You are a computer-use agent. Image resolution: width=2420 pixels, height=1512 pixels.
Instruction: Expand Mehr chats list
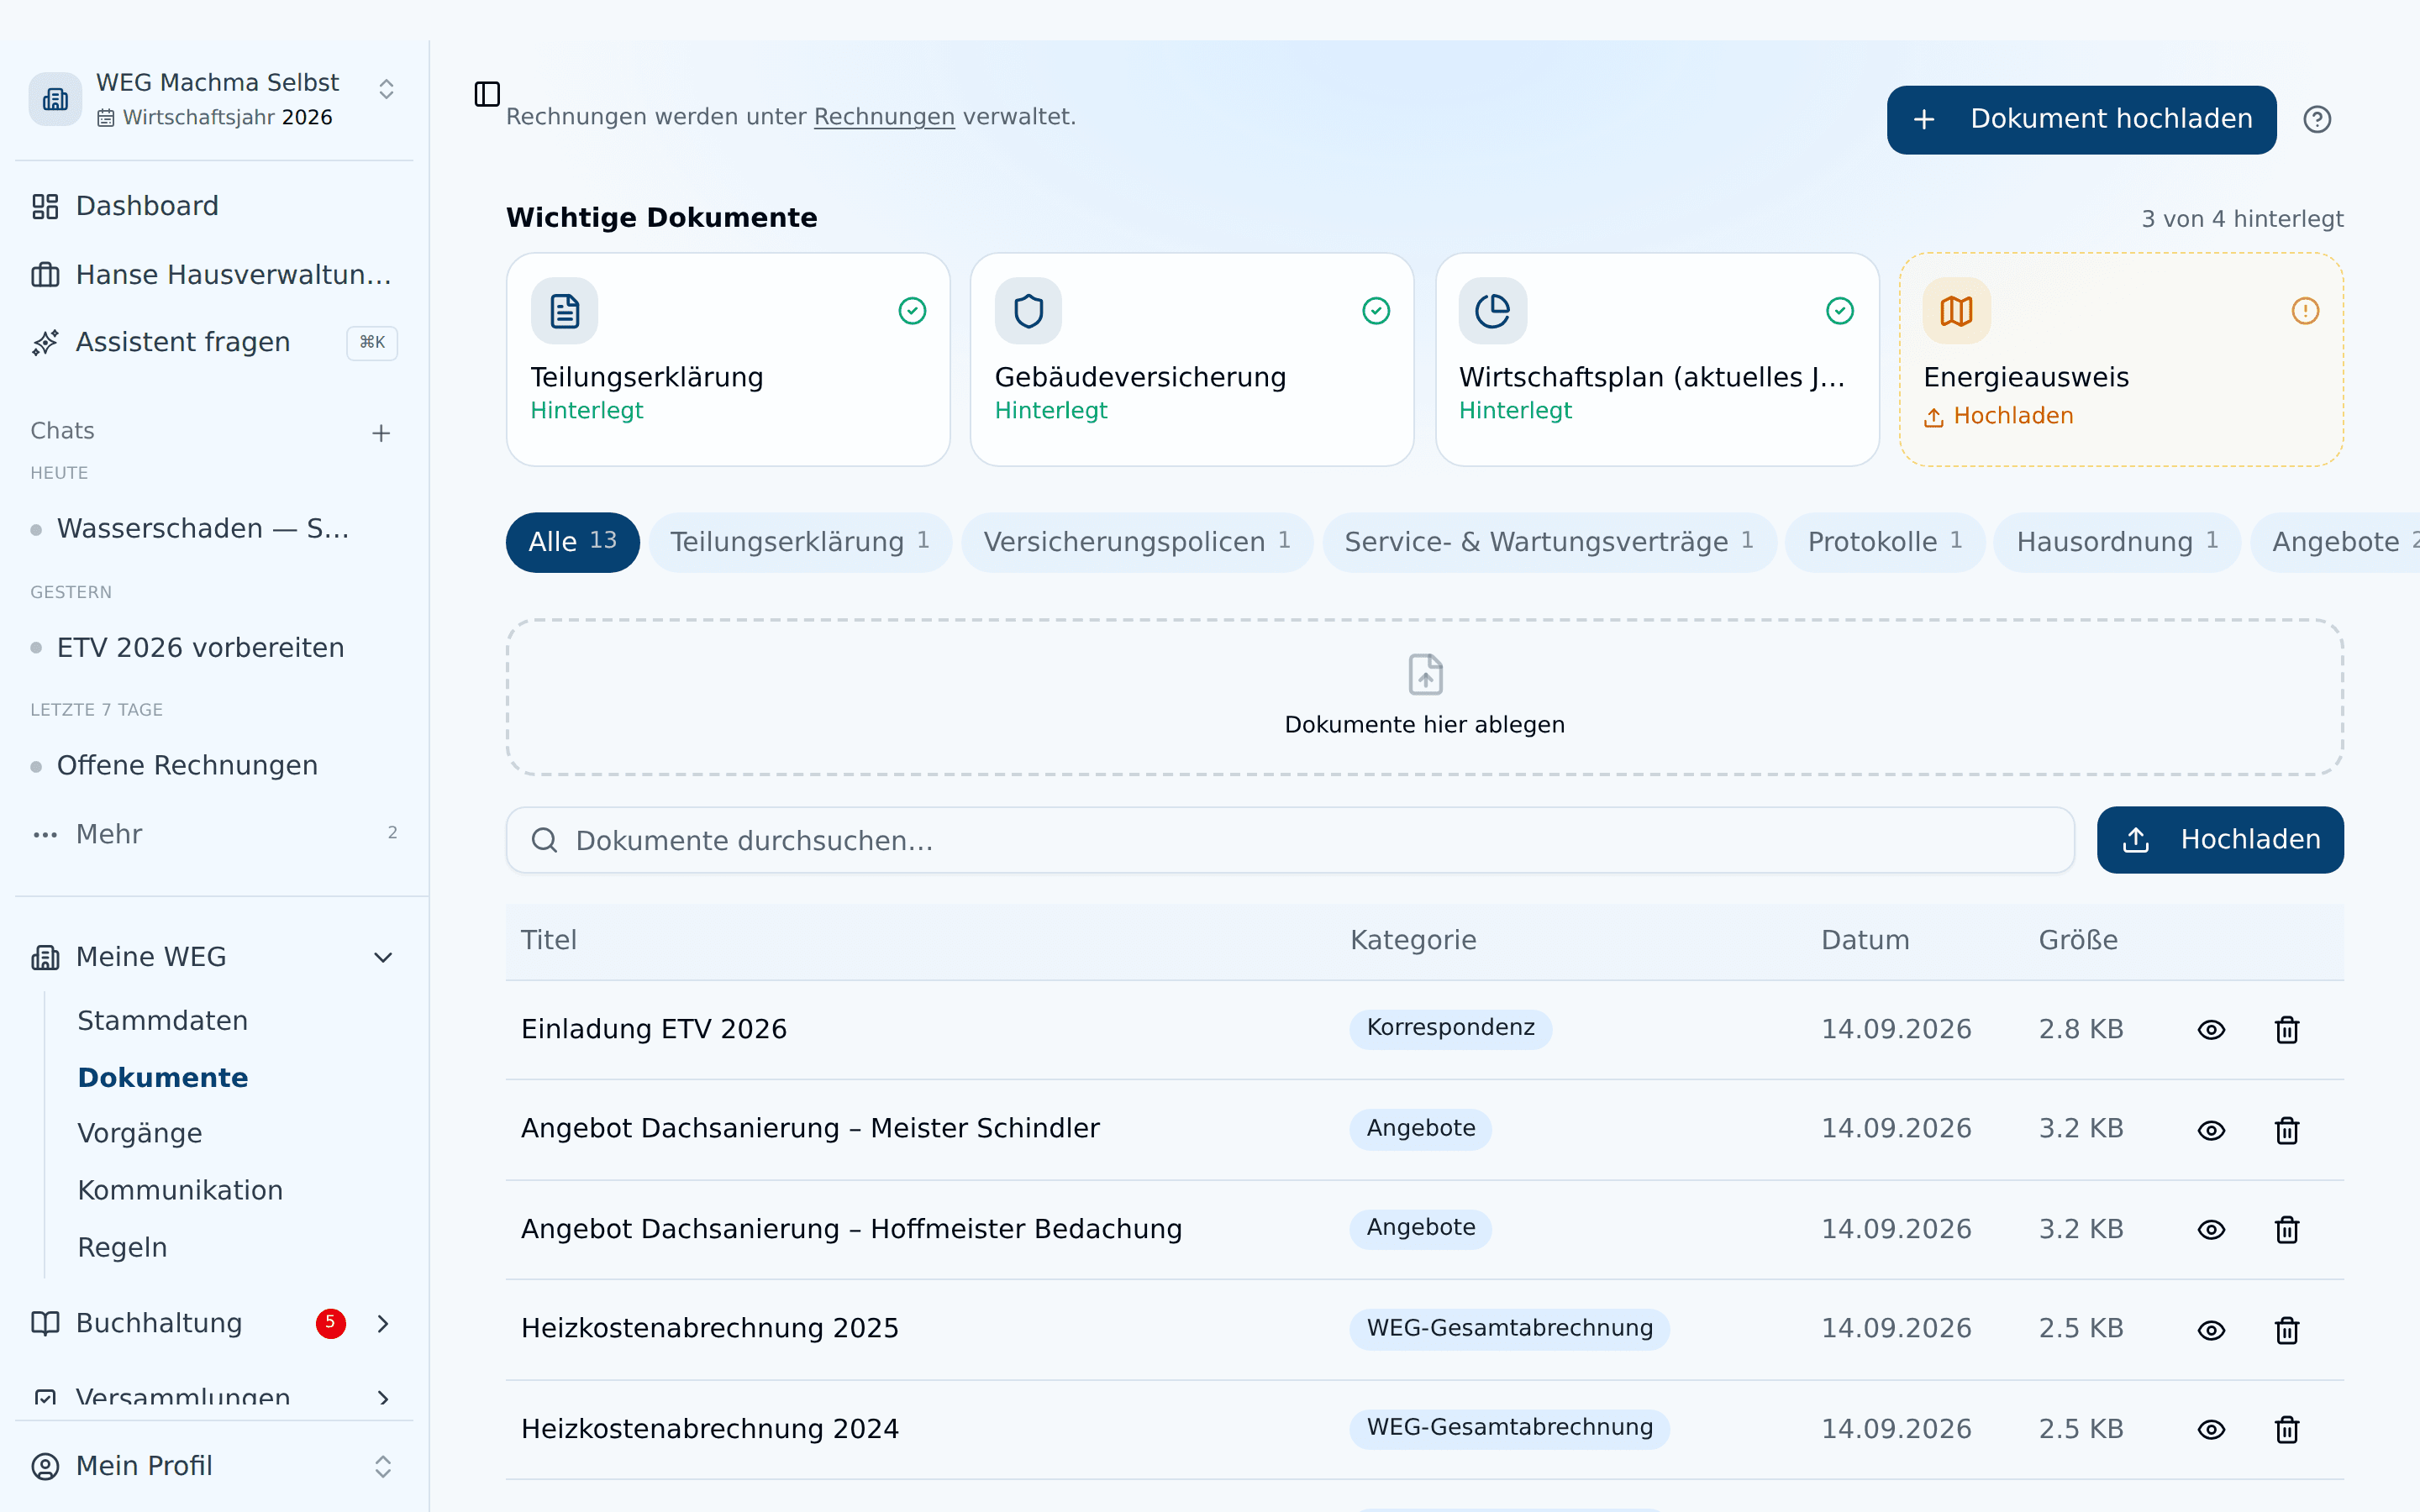pyautogui.click(x=214, y=833)
